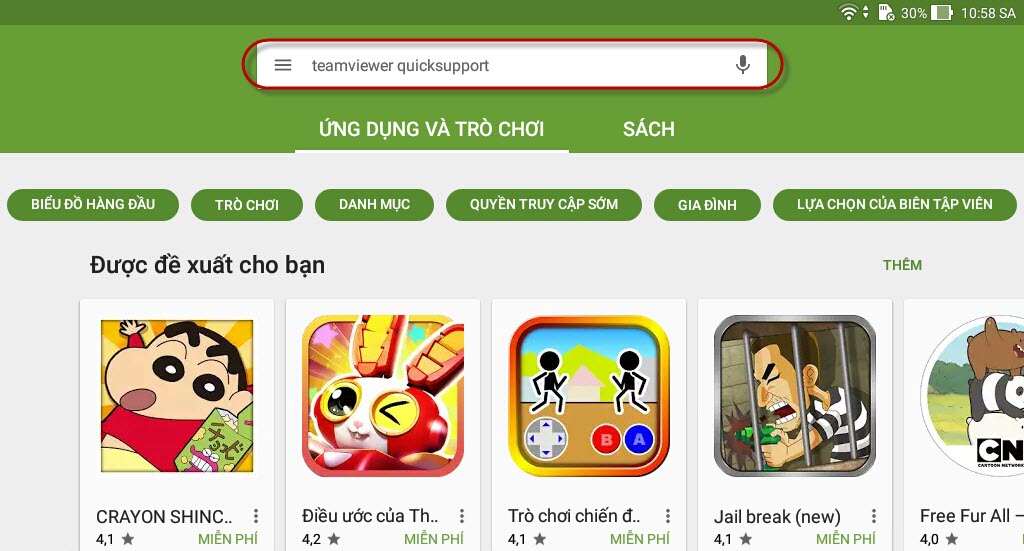Open the Jail break app thumbnail

(795, 396)
